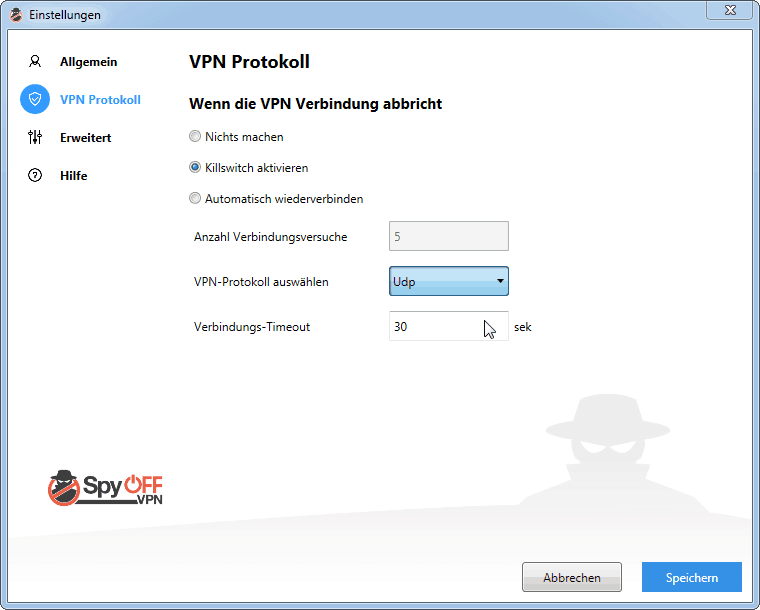The image size is (760, 610).
Task: Choose Automatisch wiederverbinden radio option
Action: [x=195, y=199]
